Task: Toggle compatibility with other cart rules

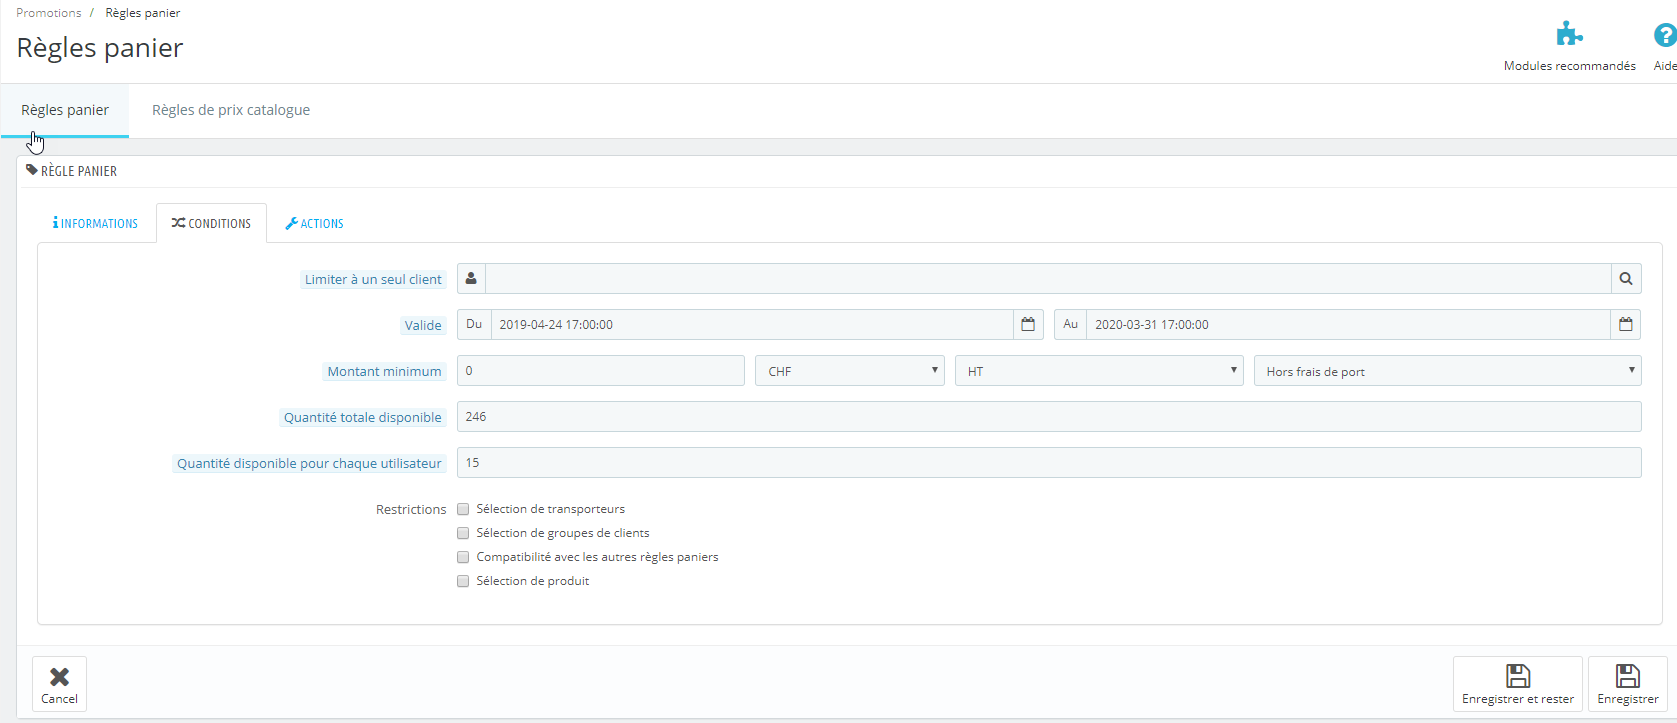Action: coord(463,557)
